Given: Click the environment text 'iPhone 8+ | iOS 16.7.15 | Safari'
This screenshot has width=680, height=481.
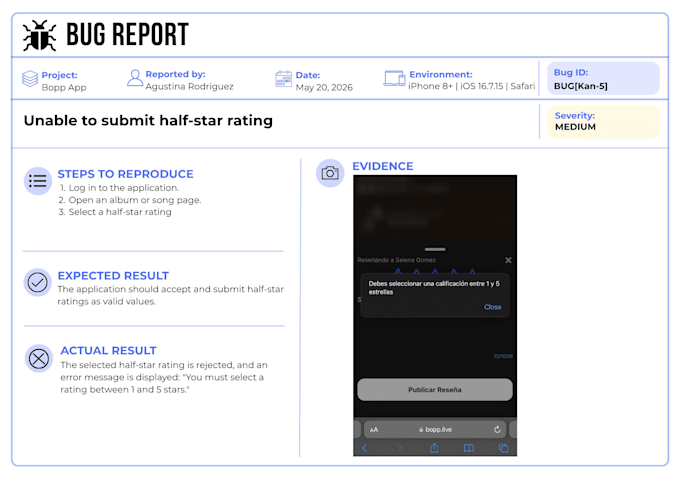Looking at the screenshot, I should (472, 86).
